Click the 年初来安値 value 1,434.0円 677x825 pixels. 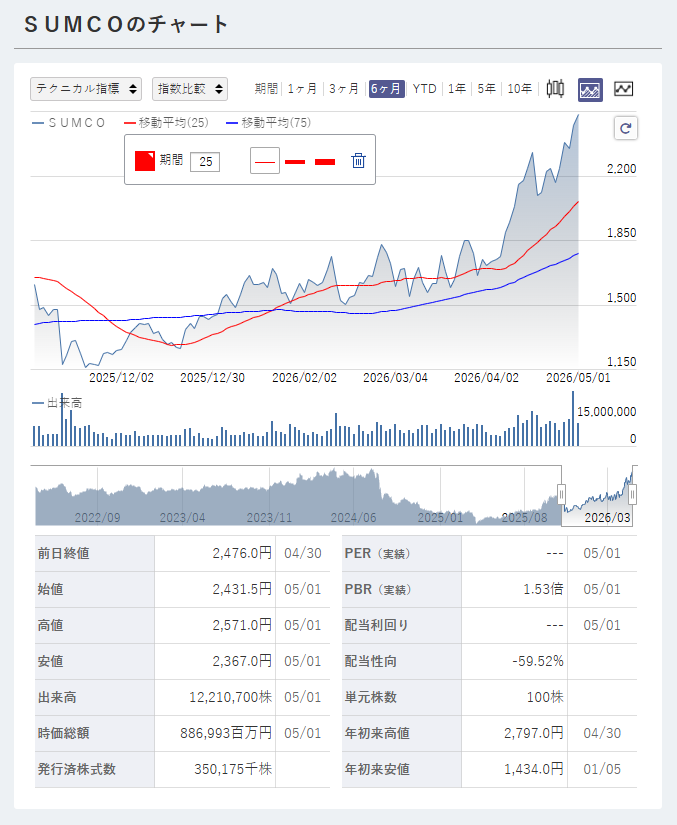(533, 769)
